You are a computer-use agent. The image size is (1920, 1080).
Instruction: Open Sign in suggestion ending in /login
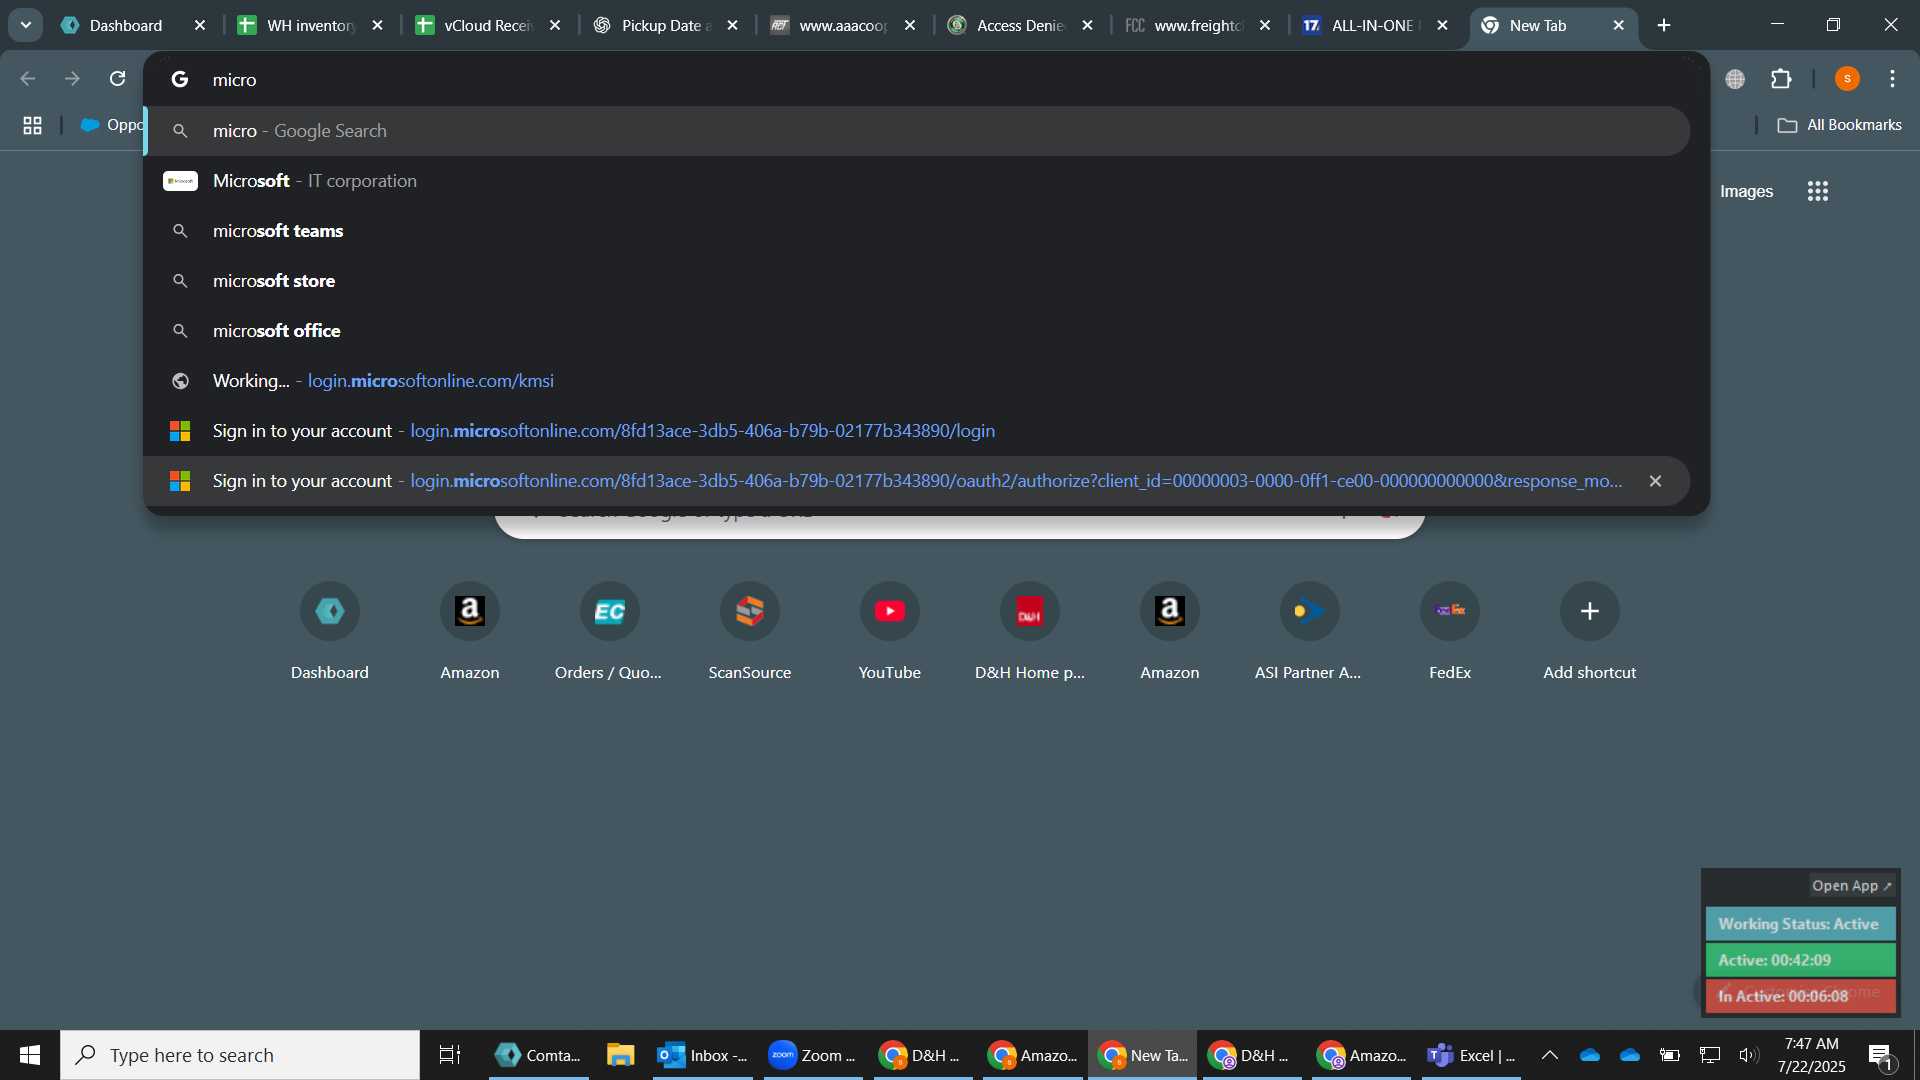917,431
